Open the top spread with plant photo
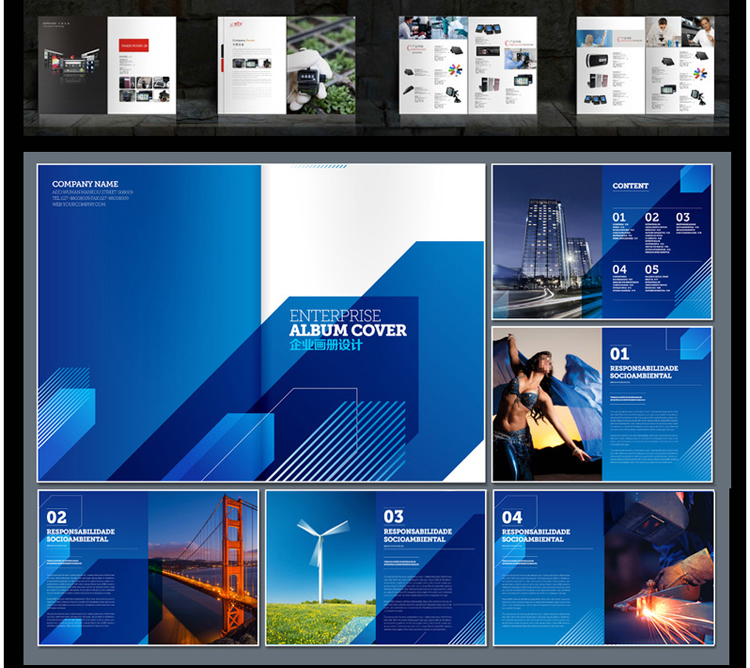 [x=286, y=68]
